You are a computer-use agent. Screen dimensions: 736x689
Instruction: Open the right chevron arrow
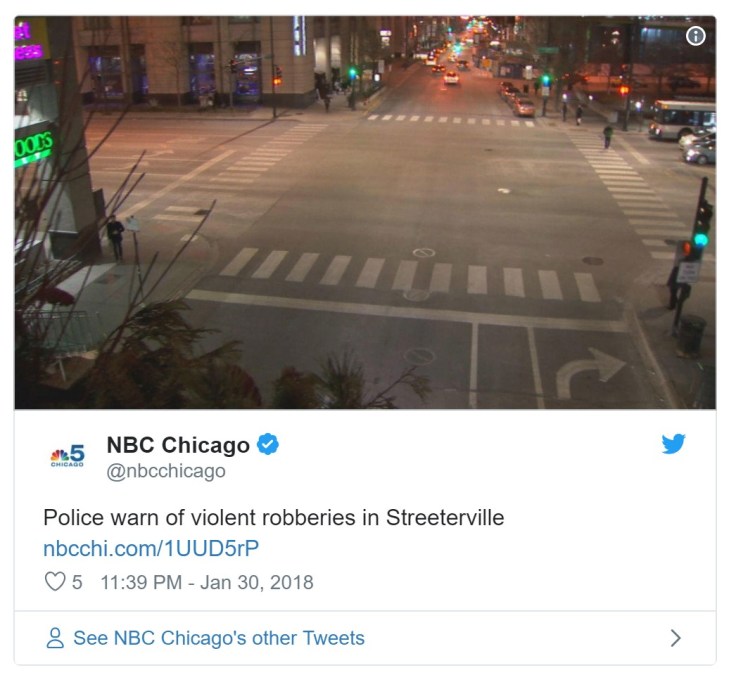[675, 638]
